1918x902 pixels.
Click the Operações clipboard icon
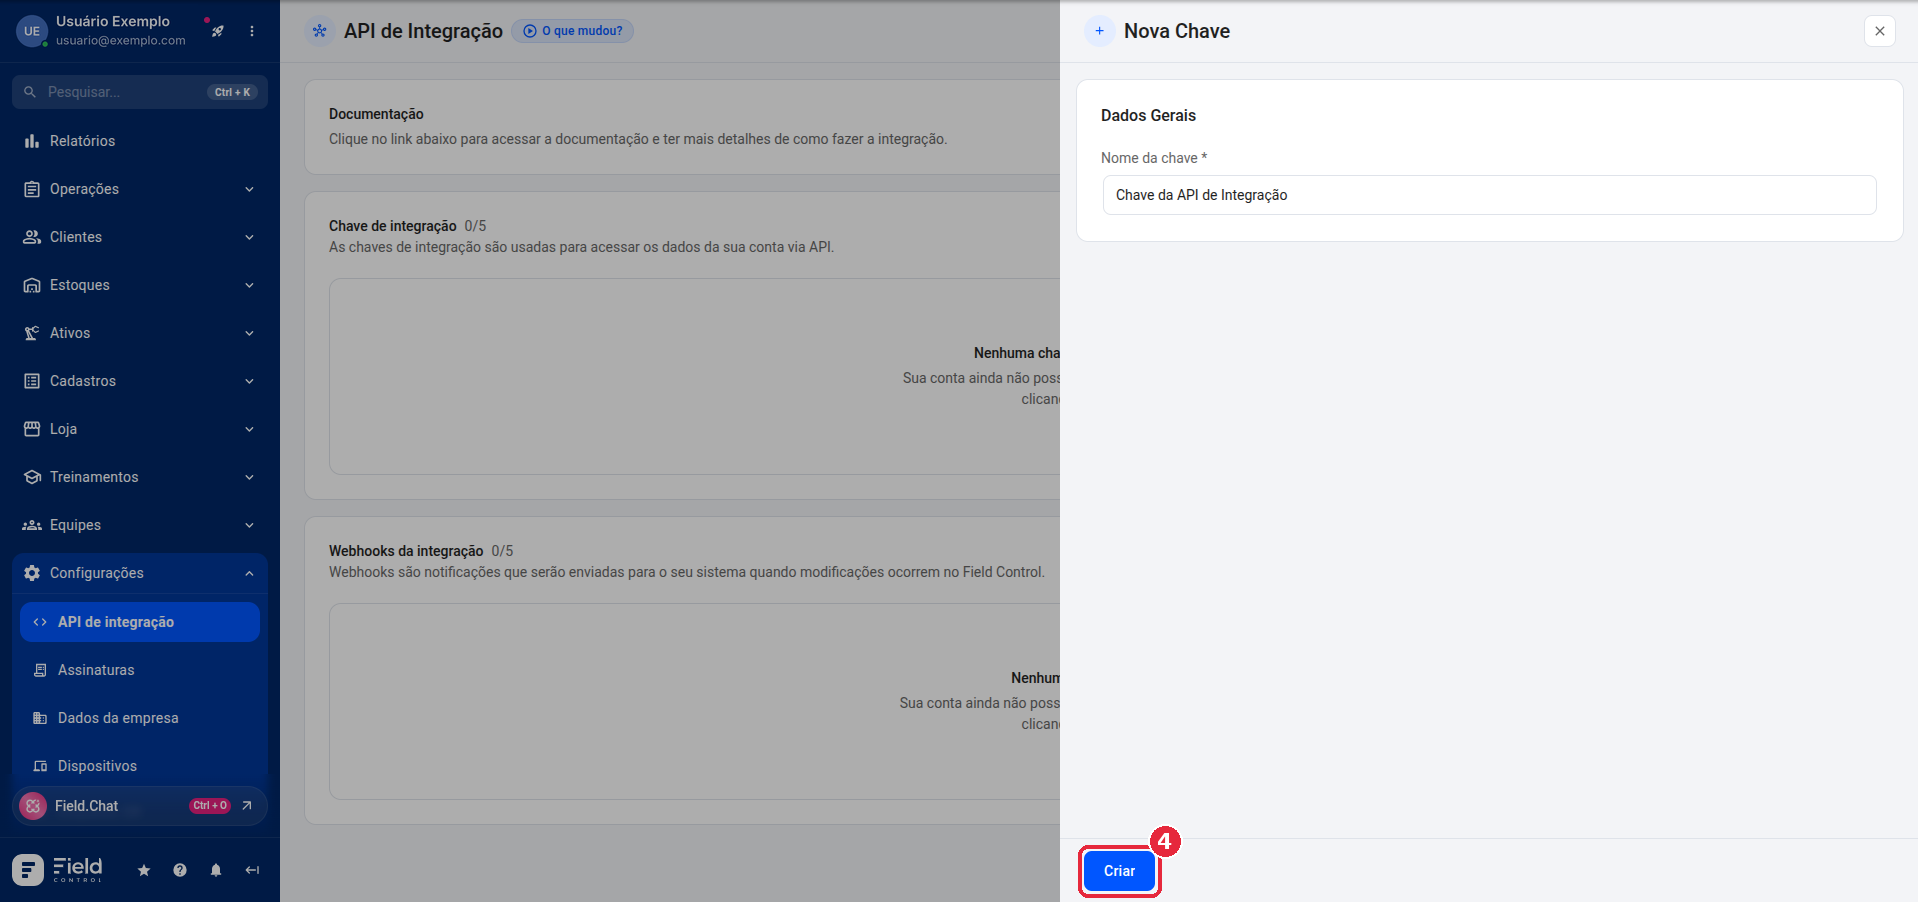pos(32,189)
